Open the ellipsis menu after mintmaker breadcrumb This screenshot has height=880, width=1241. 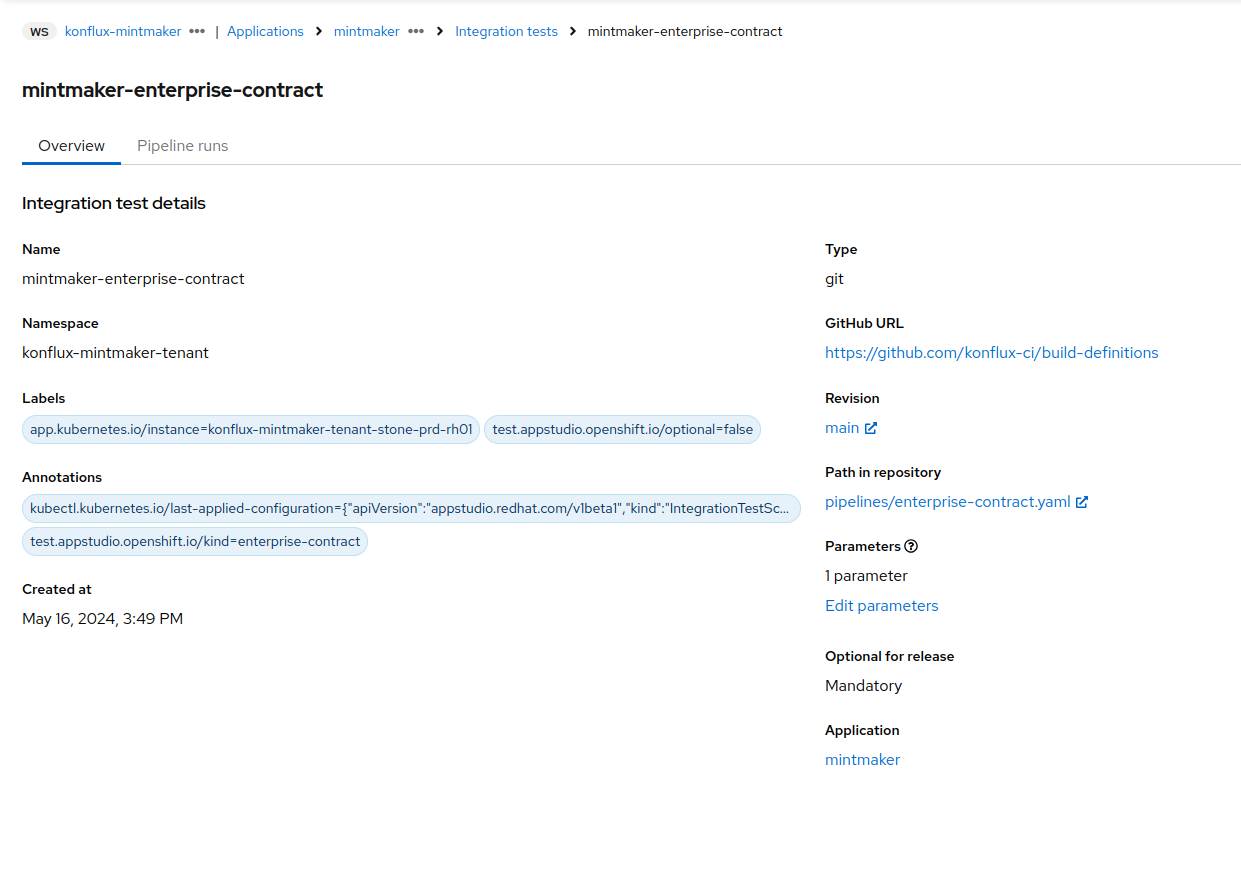[415, 32]
